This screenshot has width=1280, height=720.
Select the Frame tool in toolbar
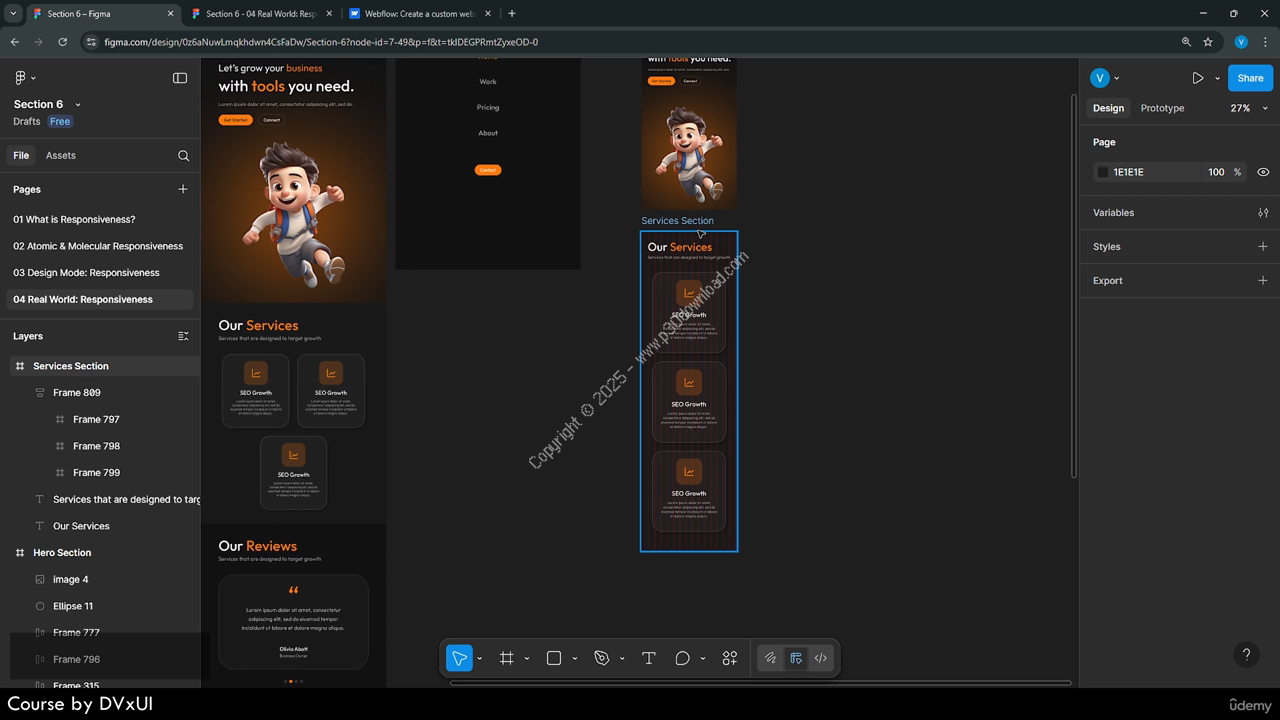[x=507, y=658]
